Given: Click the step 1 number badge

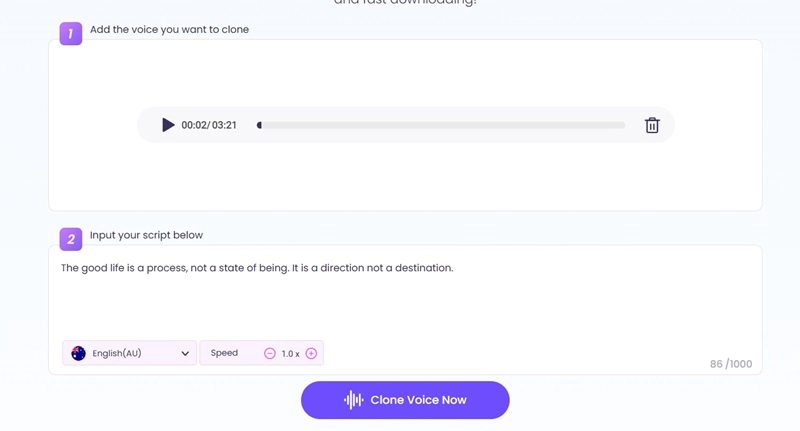Looking at the screenshot, I should (71, 33).
